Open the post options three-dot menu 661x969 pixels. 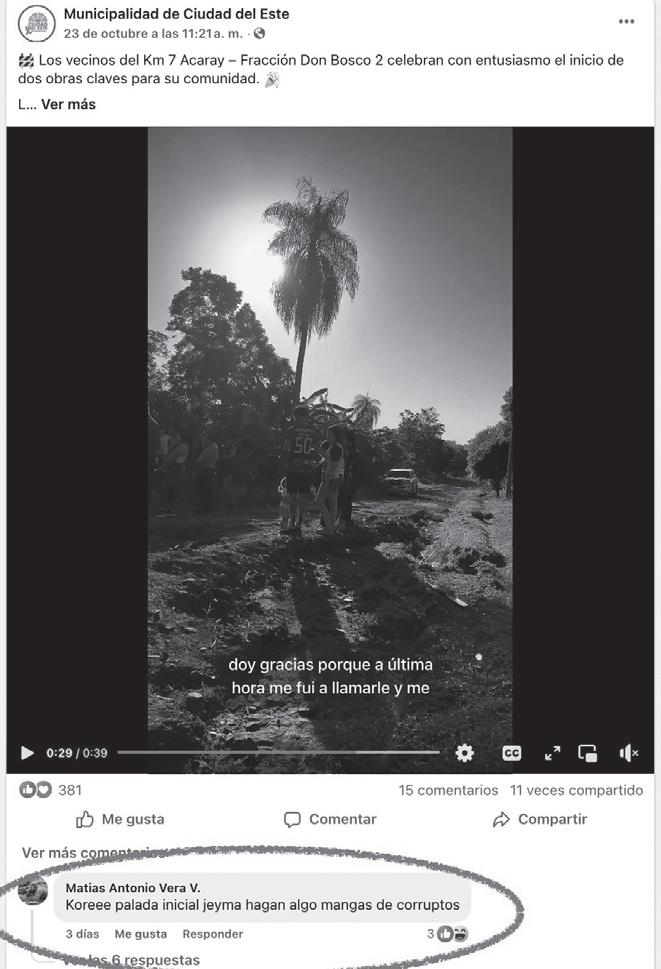coord(626,22)
